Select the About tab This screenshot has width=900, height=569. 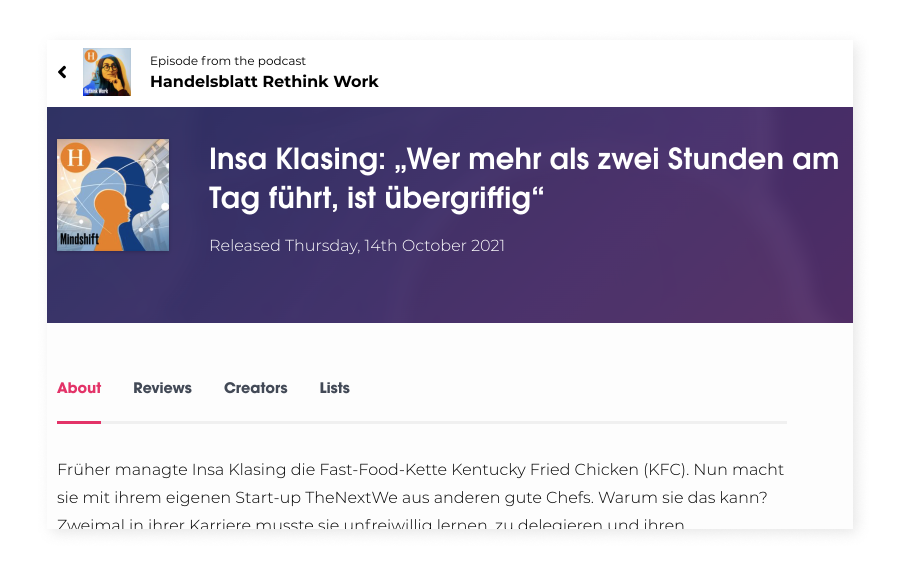79,388
